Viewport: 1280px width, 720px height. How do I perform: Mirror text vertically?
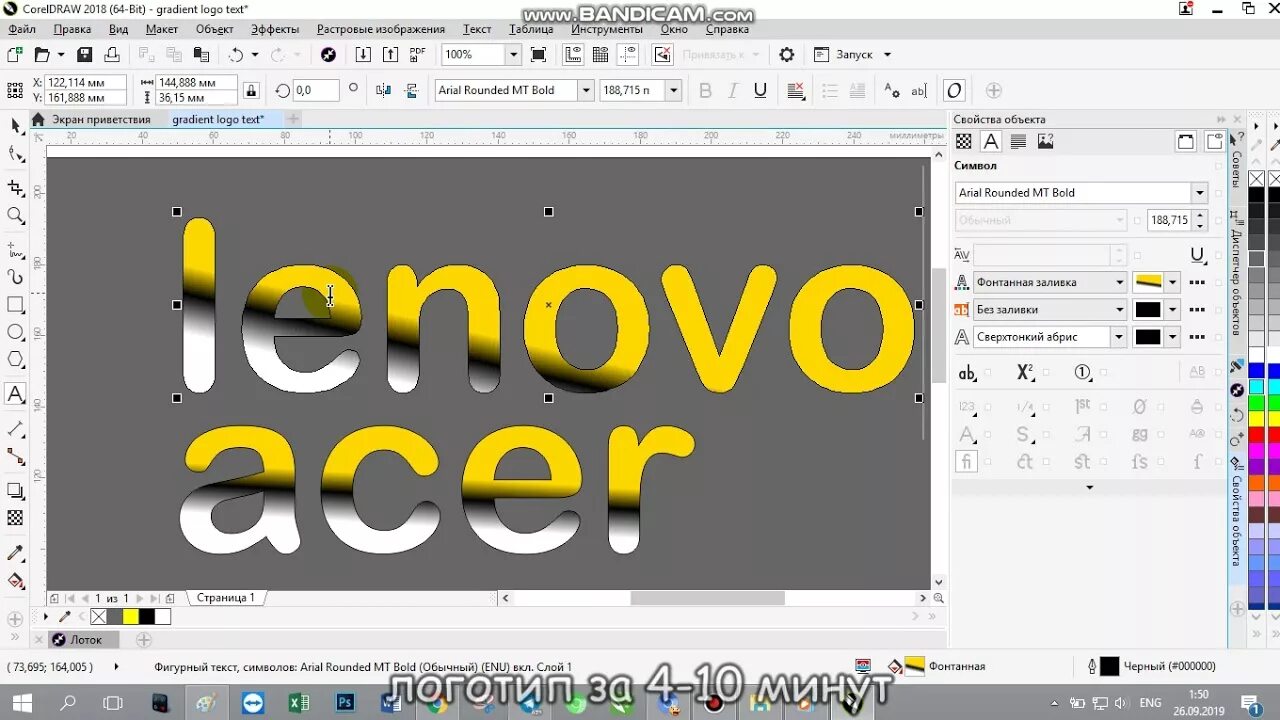(x=411, y=90)
